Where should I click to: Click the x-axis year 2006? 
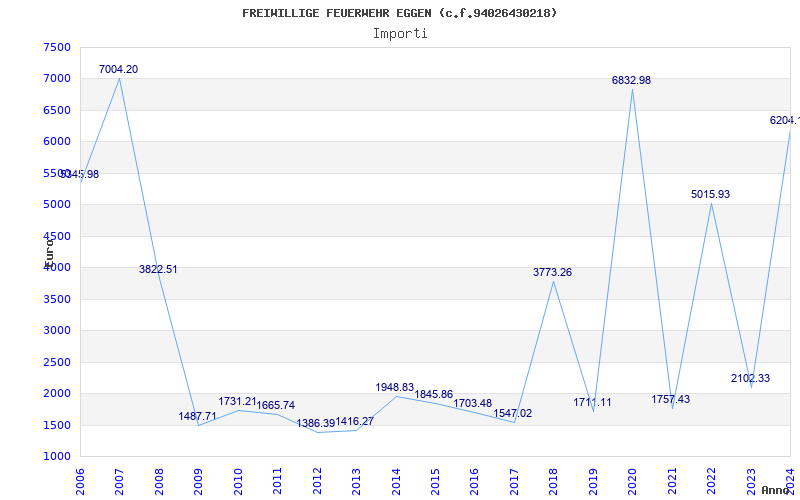(80, 482)
